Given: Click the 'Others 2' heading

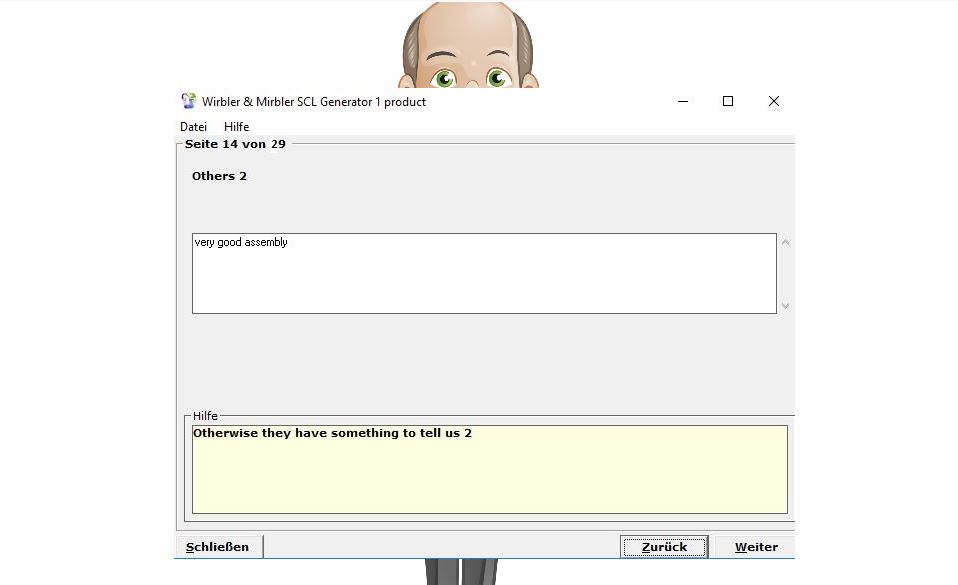Looking at the screenshot, I should pyautogui.click(x=219, y=176).
